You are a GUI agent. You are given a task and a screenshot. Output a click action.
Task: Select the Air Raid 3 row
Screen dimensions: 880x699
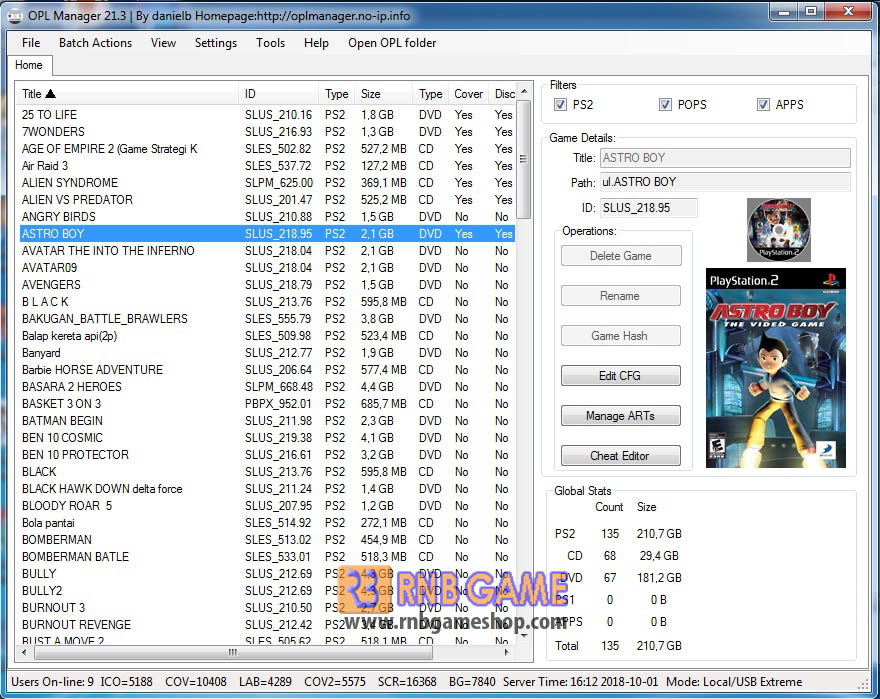pyautogui.click(x=267, y=166)
